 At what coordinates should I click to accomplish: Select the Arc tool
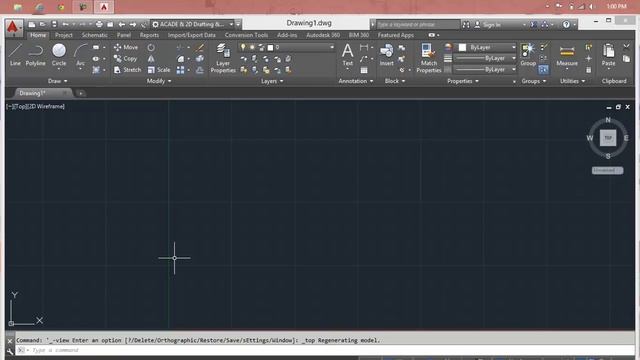(x=80, y=55)
